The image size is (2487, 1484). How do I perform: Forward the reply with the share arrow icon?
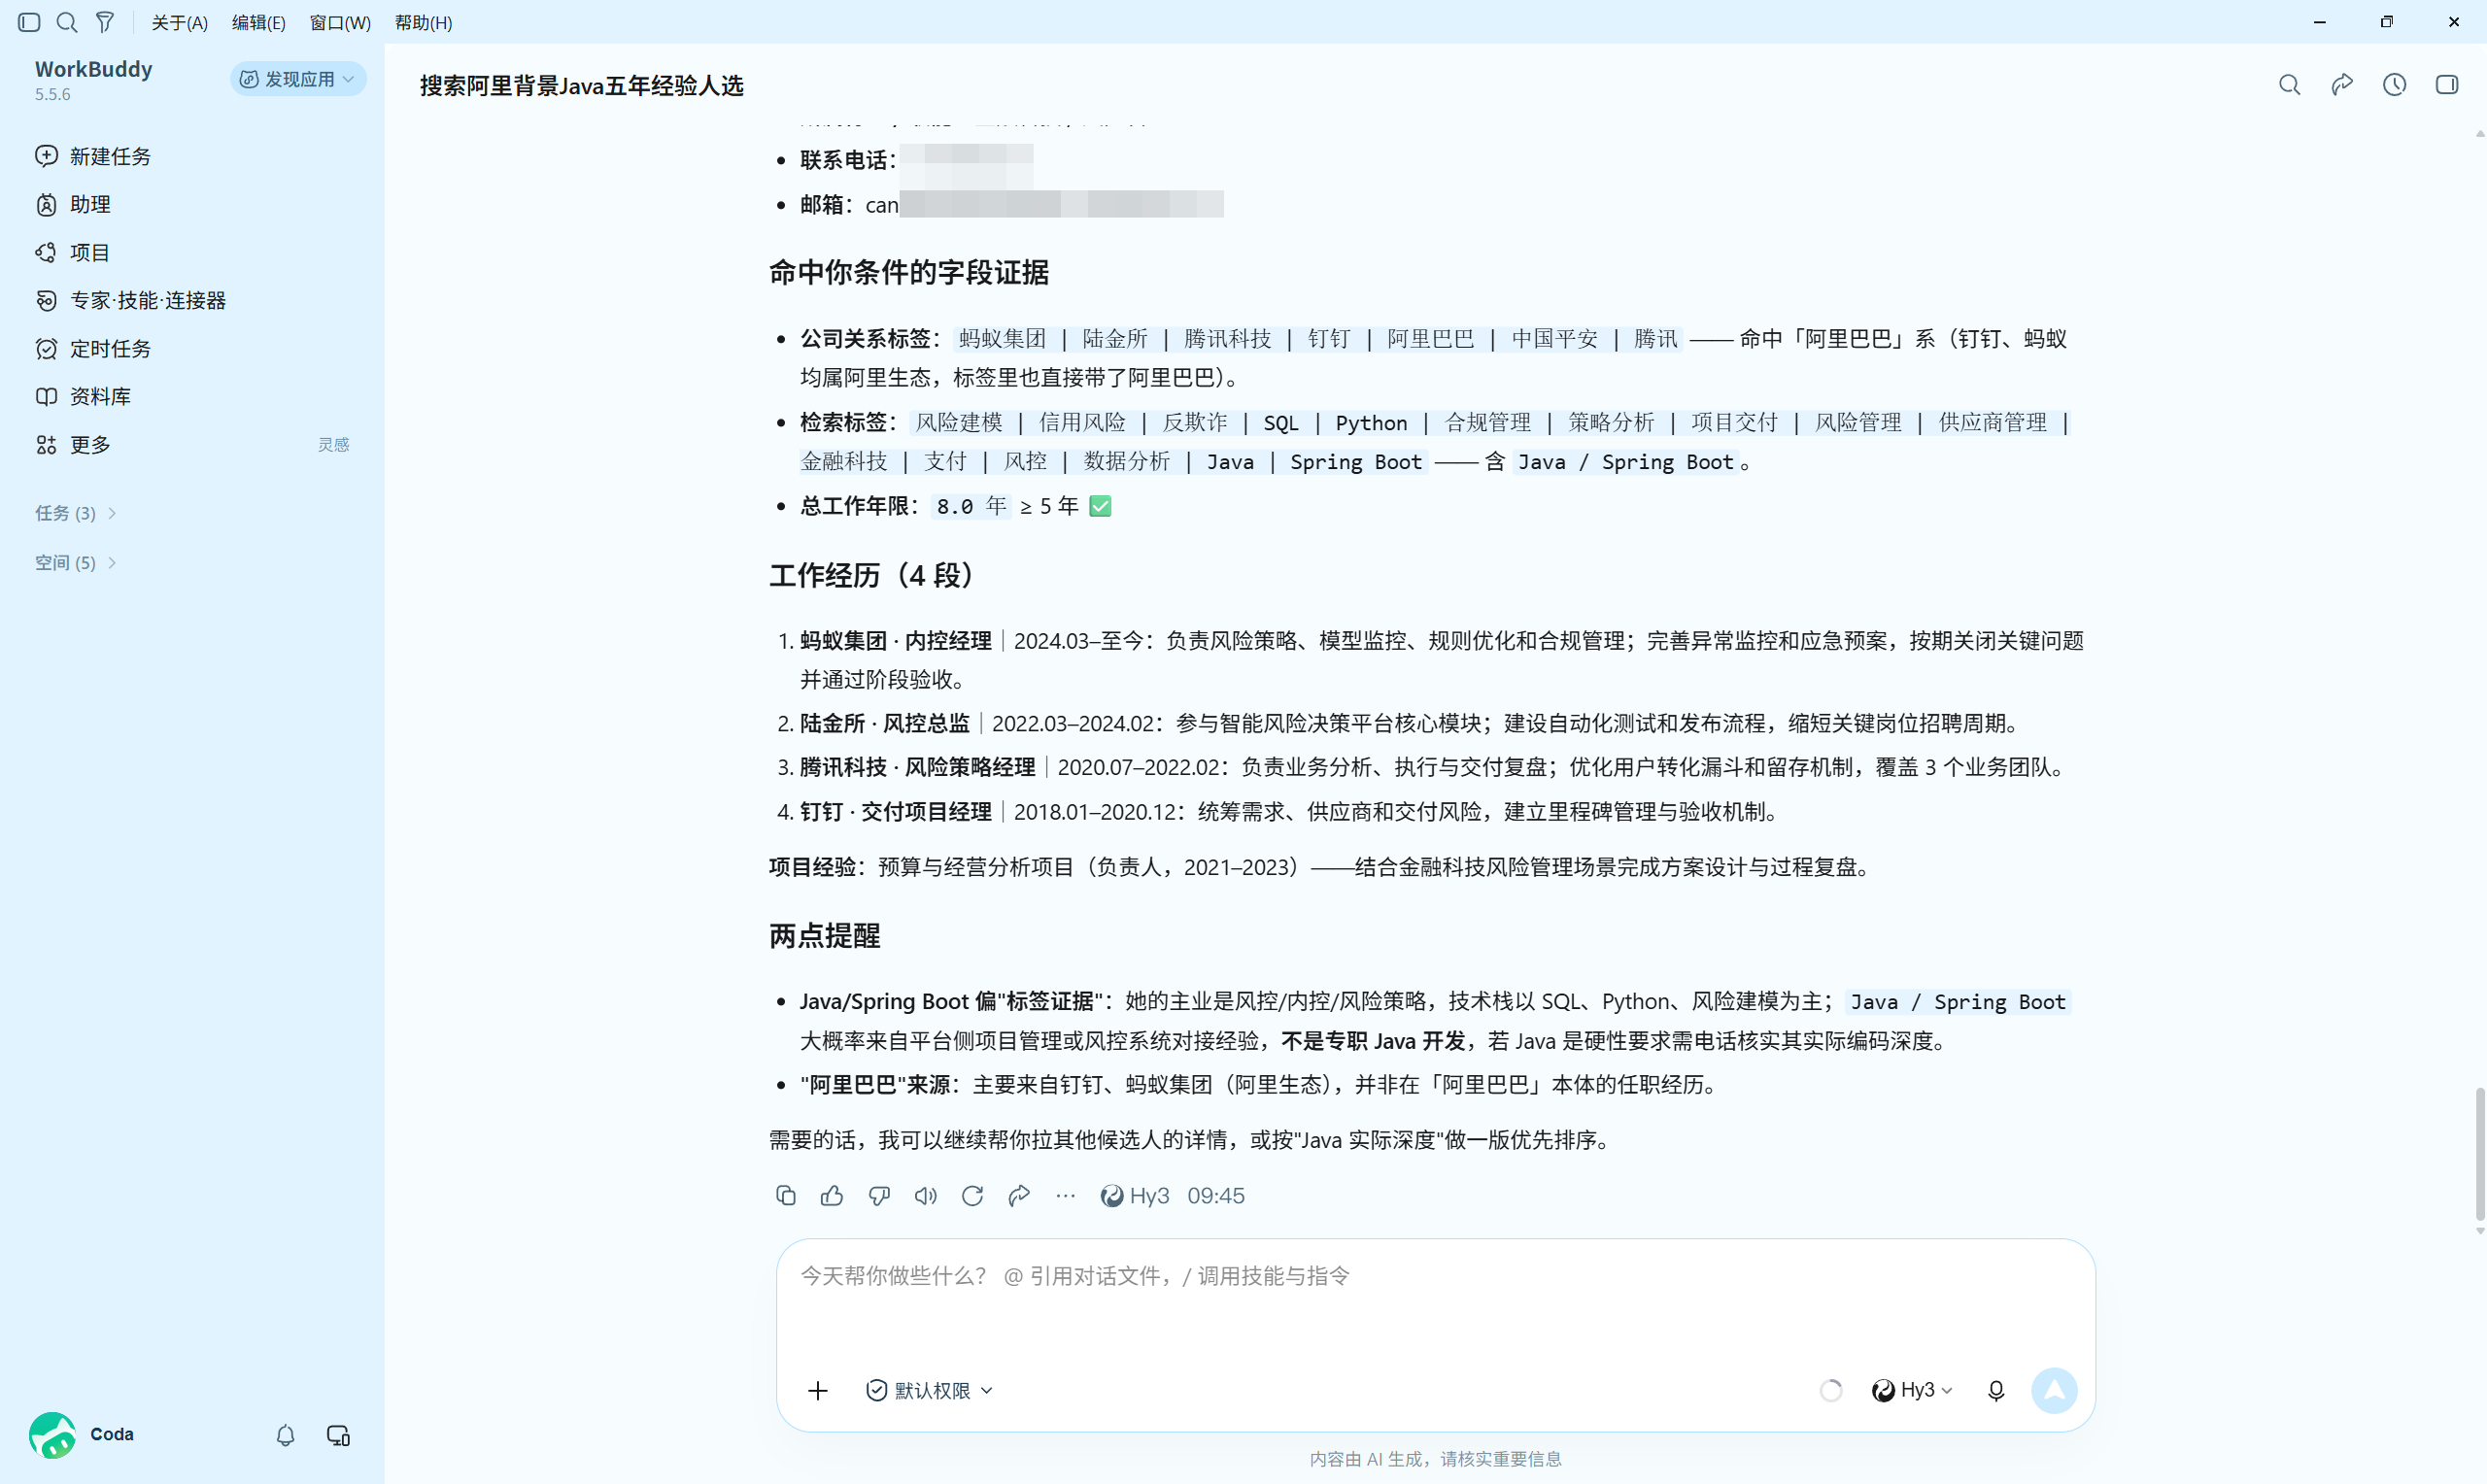1019,1195
